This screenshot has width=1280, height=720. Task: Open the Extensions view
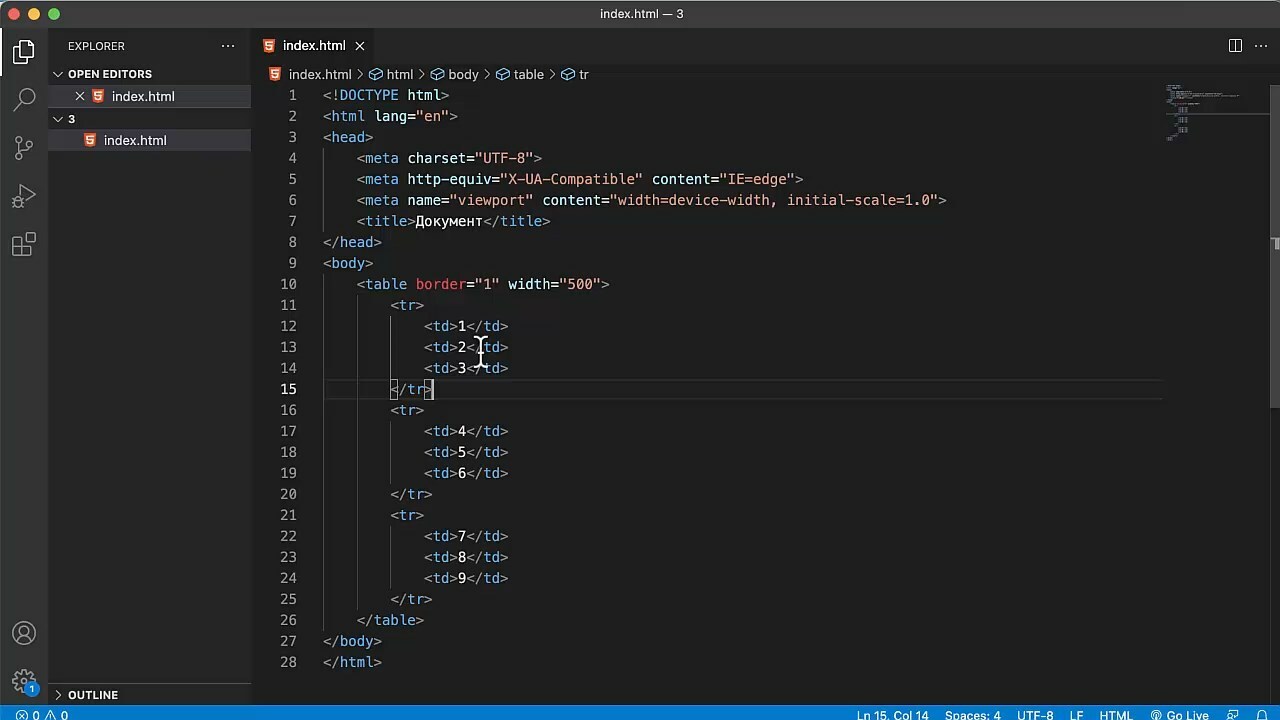[x=24, y=243]
